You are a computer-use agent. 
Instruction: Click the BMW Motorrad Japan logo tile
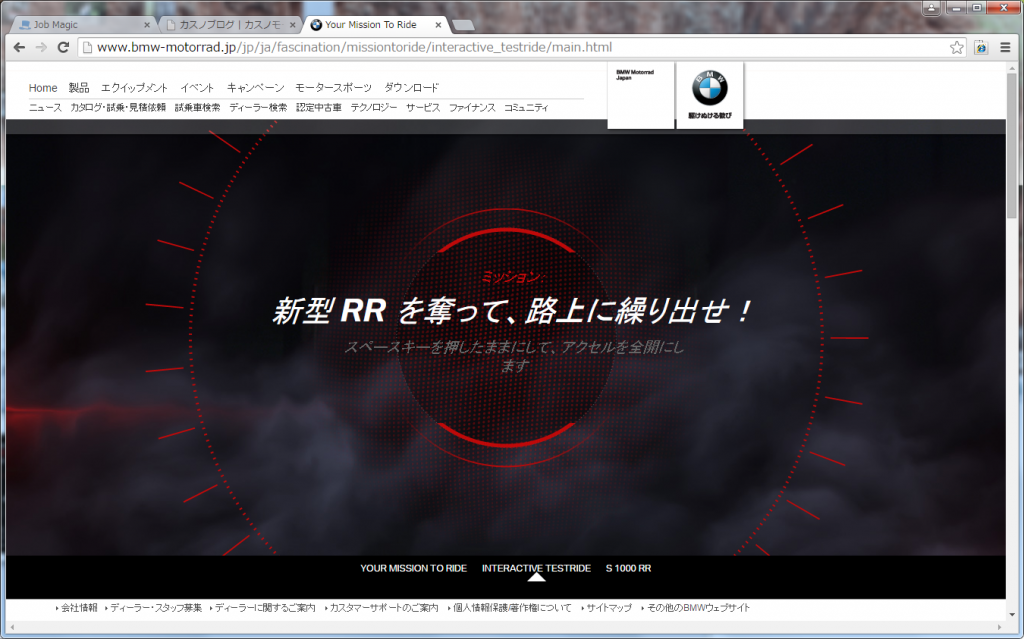pyautogui.click(x=641, y=95)
